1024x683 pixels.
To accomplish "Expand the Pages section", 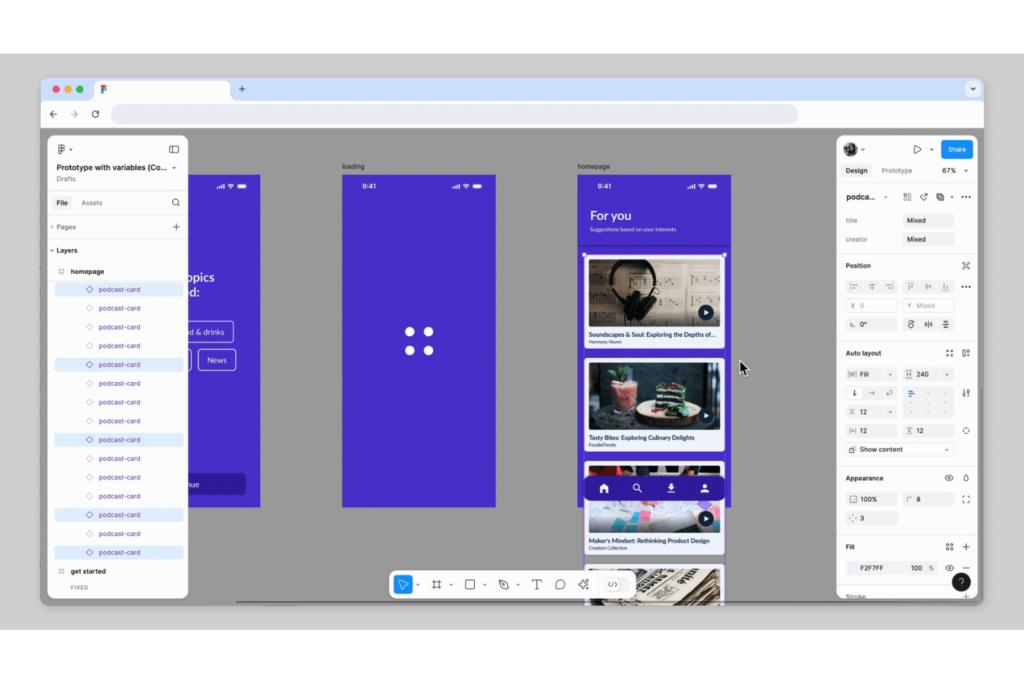I will (x=52, y=227).
